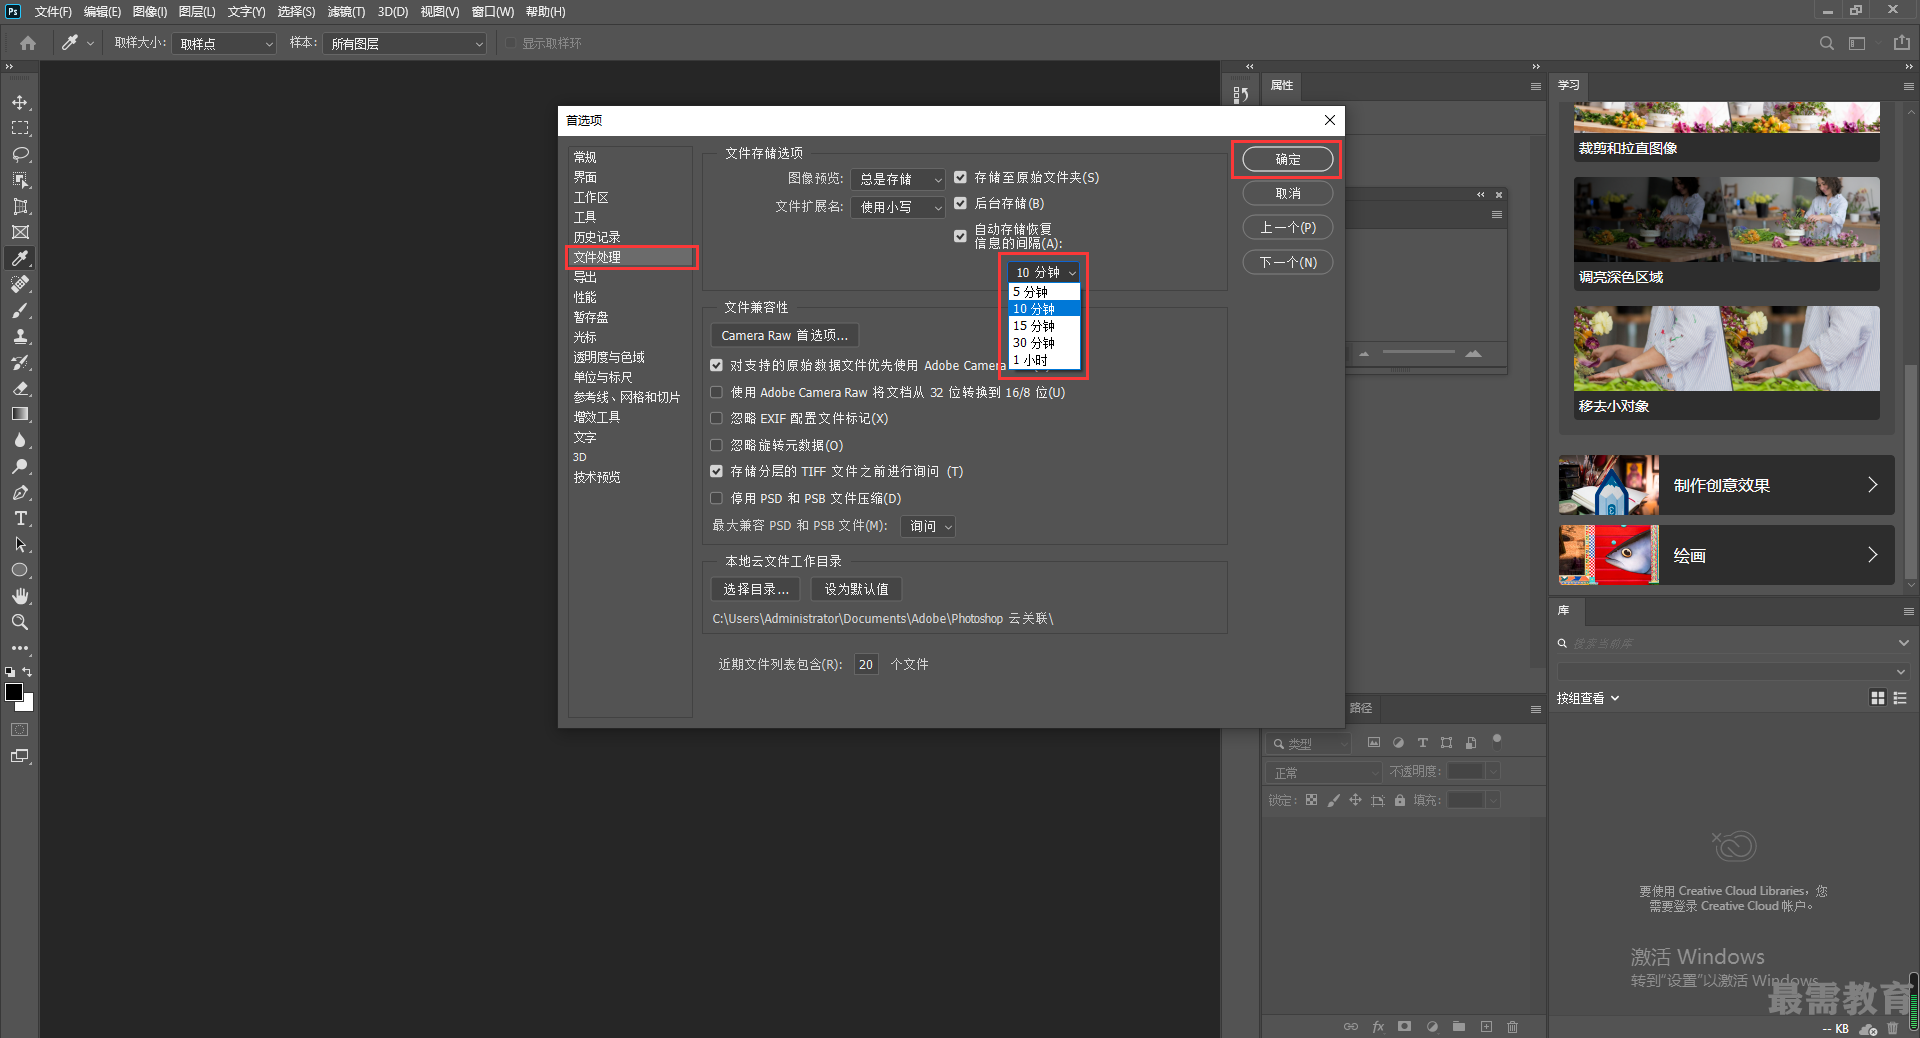The image size is (1920, 1038).
Task: Select the History Brush tool
Action: (x=20, y=363)
